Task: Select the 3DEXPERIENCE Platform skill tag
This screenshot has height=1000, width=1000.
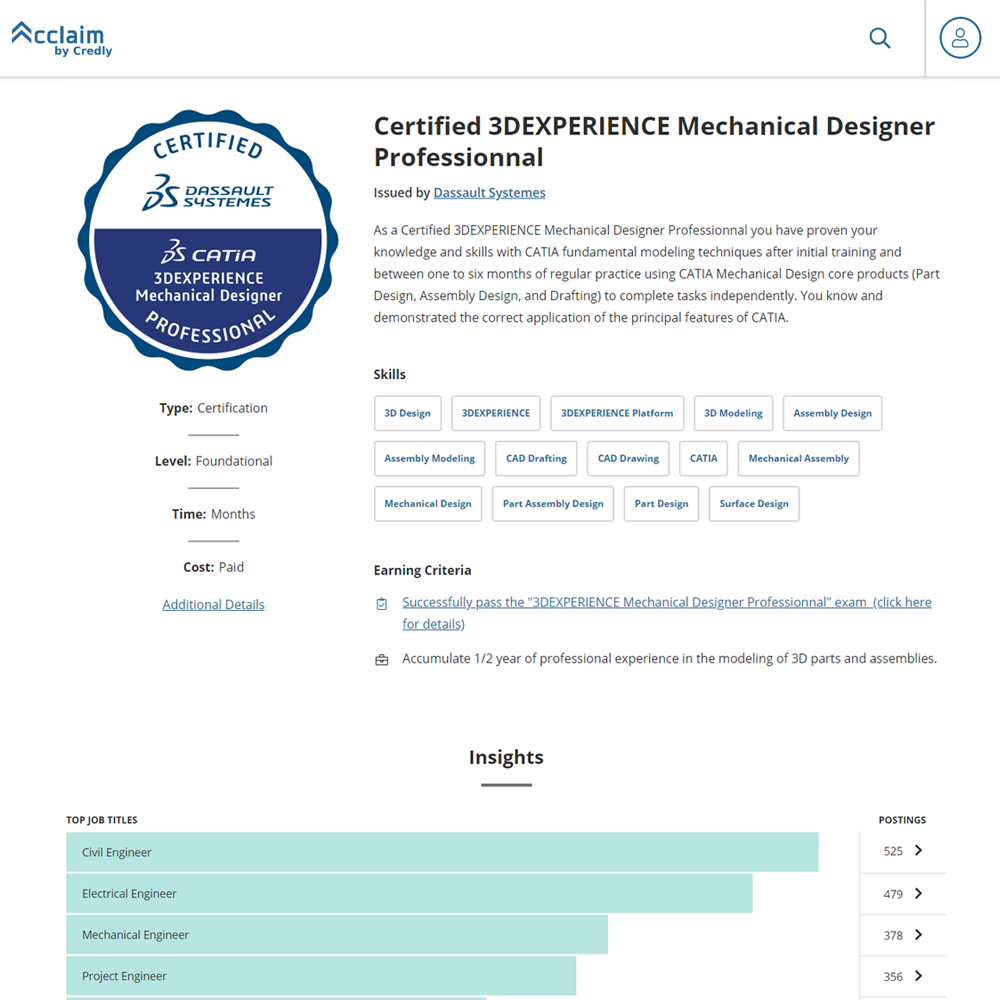Action: pos(617,413)
